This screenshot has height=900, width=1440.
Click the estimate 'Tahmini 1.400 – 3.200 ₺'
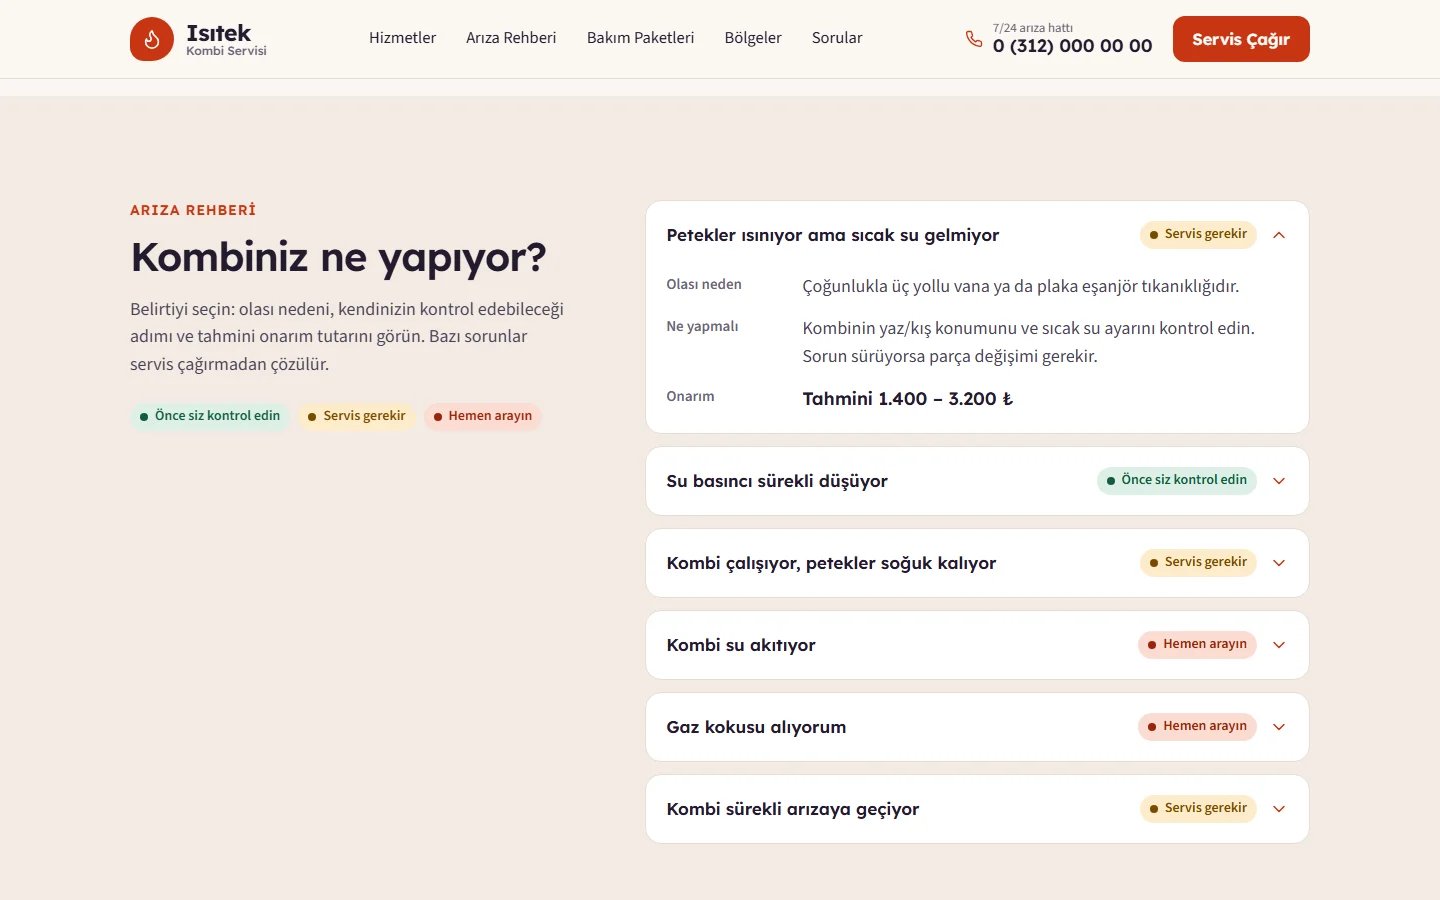[908, 399]
